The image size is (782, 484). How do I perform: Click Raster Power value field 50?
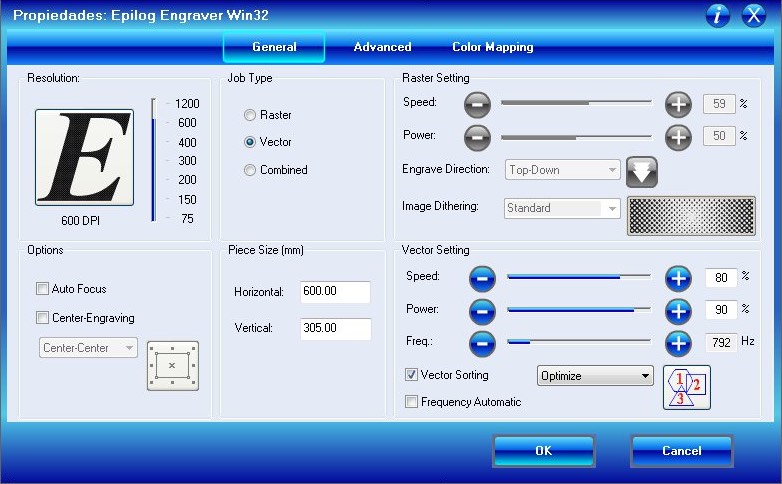coord(719,136)
